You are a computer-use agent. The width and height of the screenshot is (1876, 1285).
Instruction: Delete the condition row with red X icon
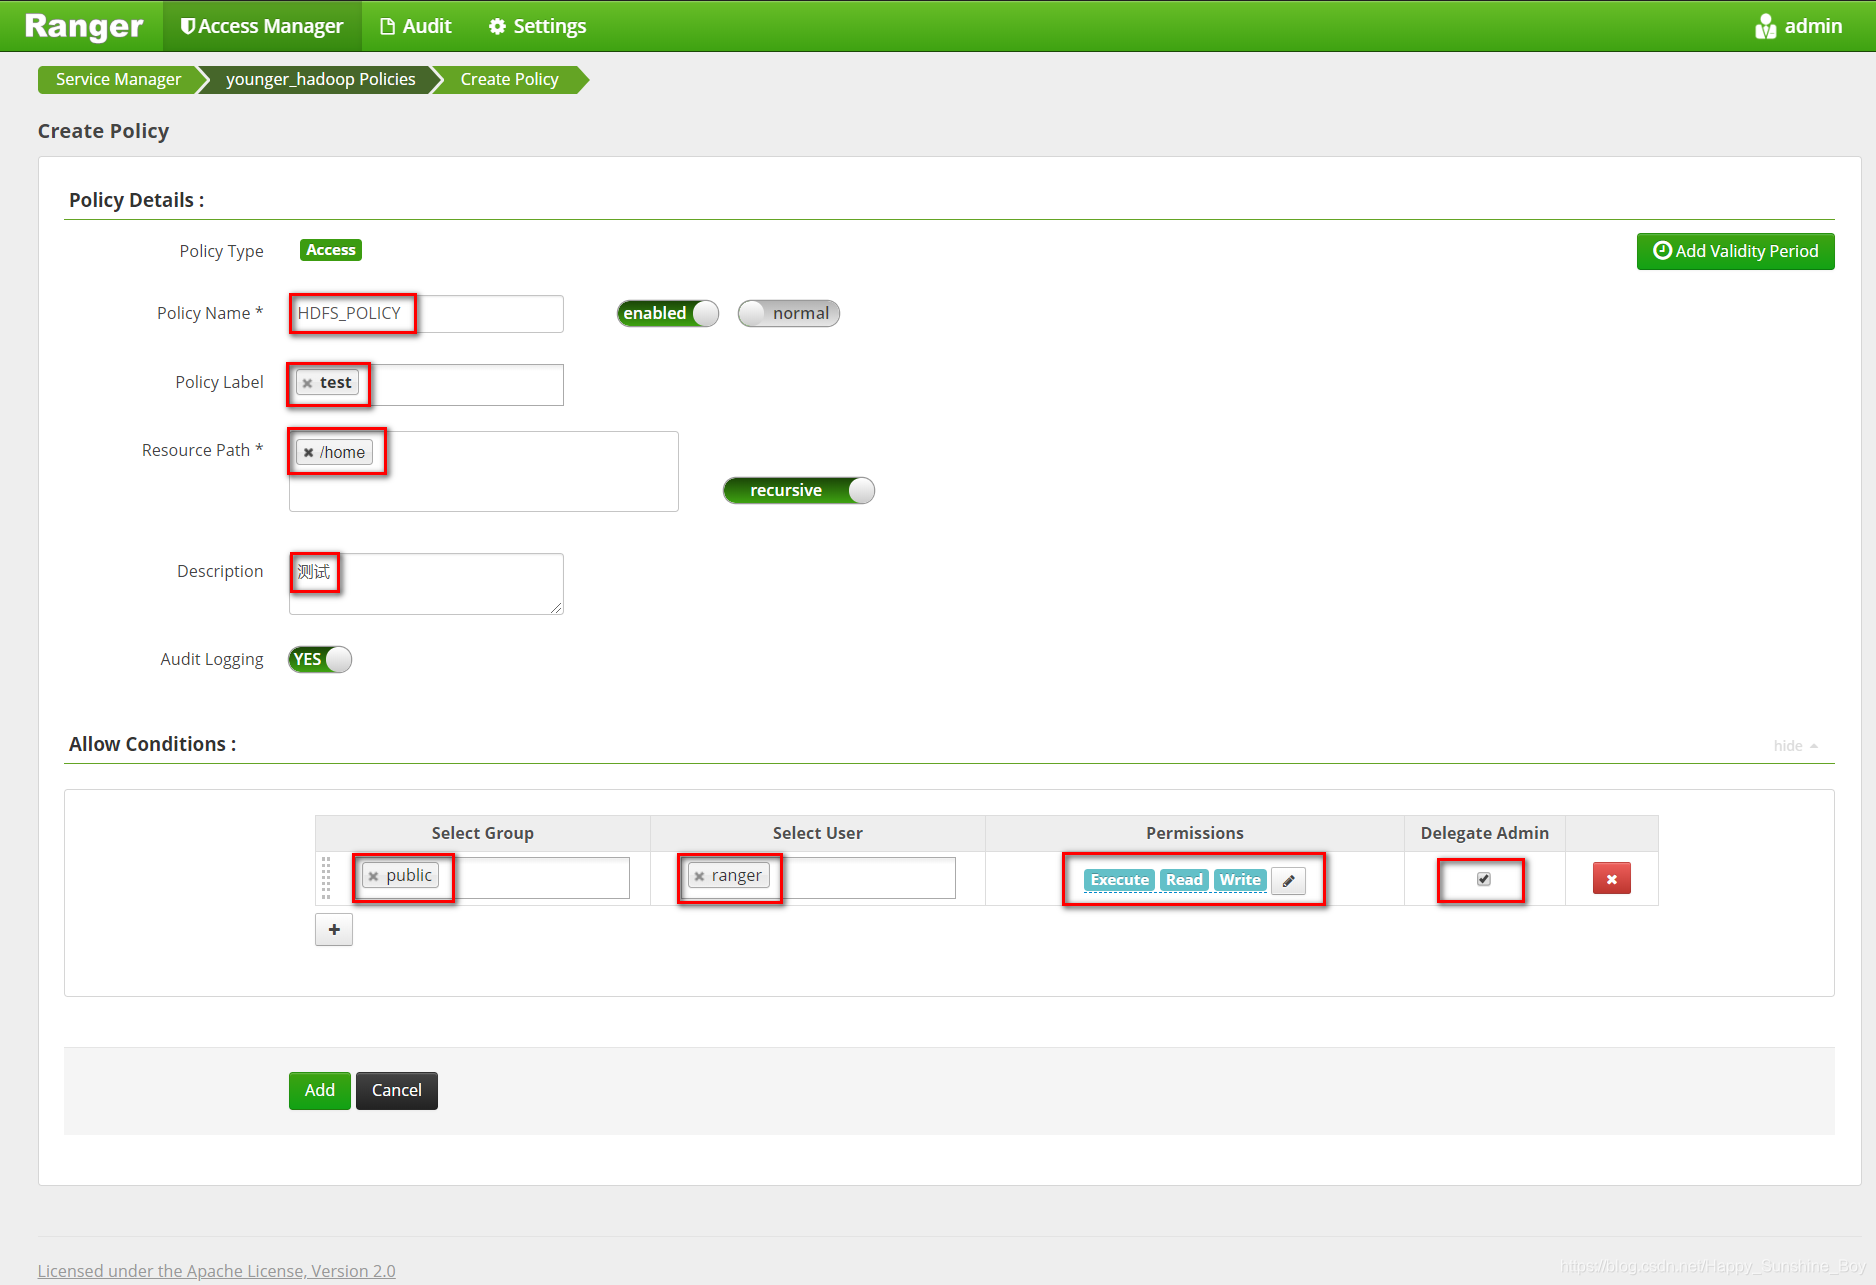1611,878
